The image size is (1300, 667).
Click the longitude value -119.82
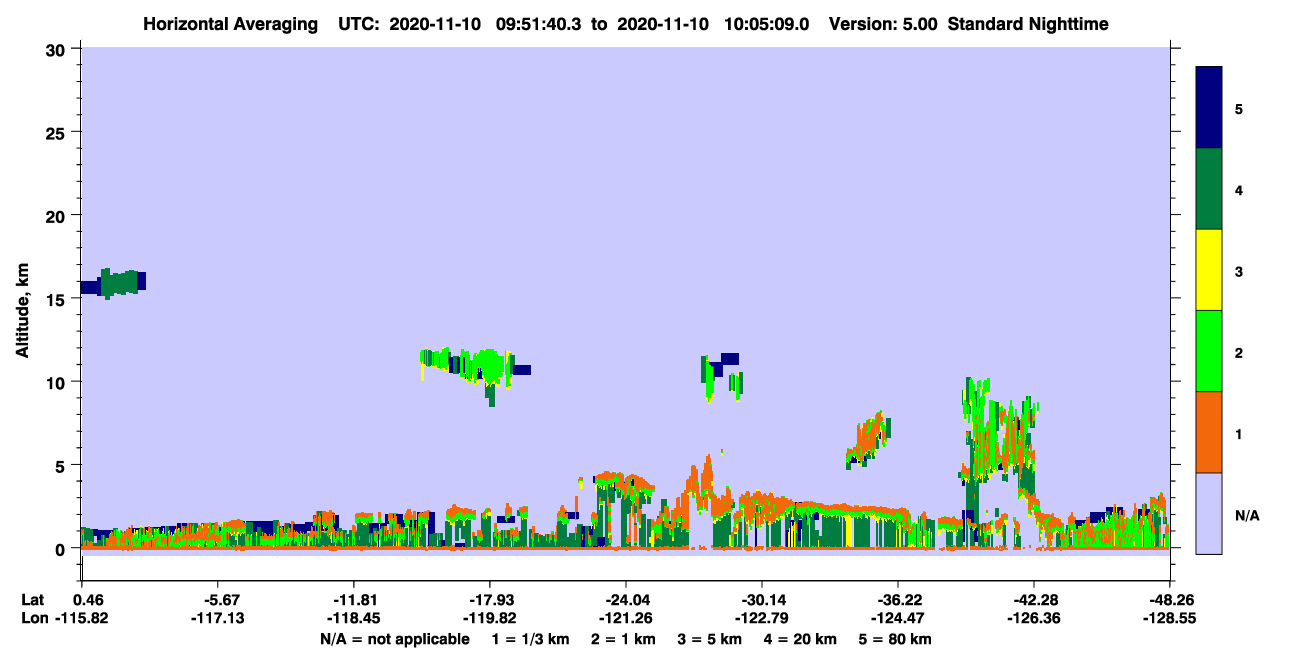490,618
